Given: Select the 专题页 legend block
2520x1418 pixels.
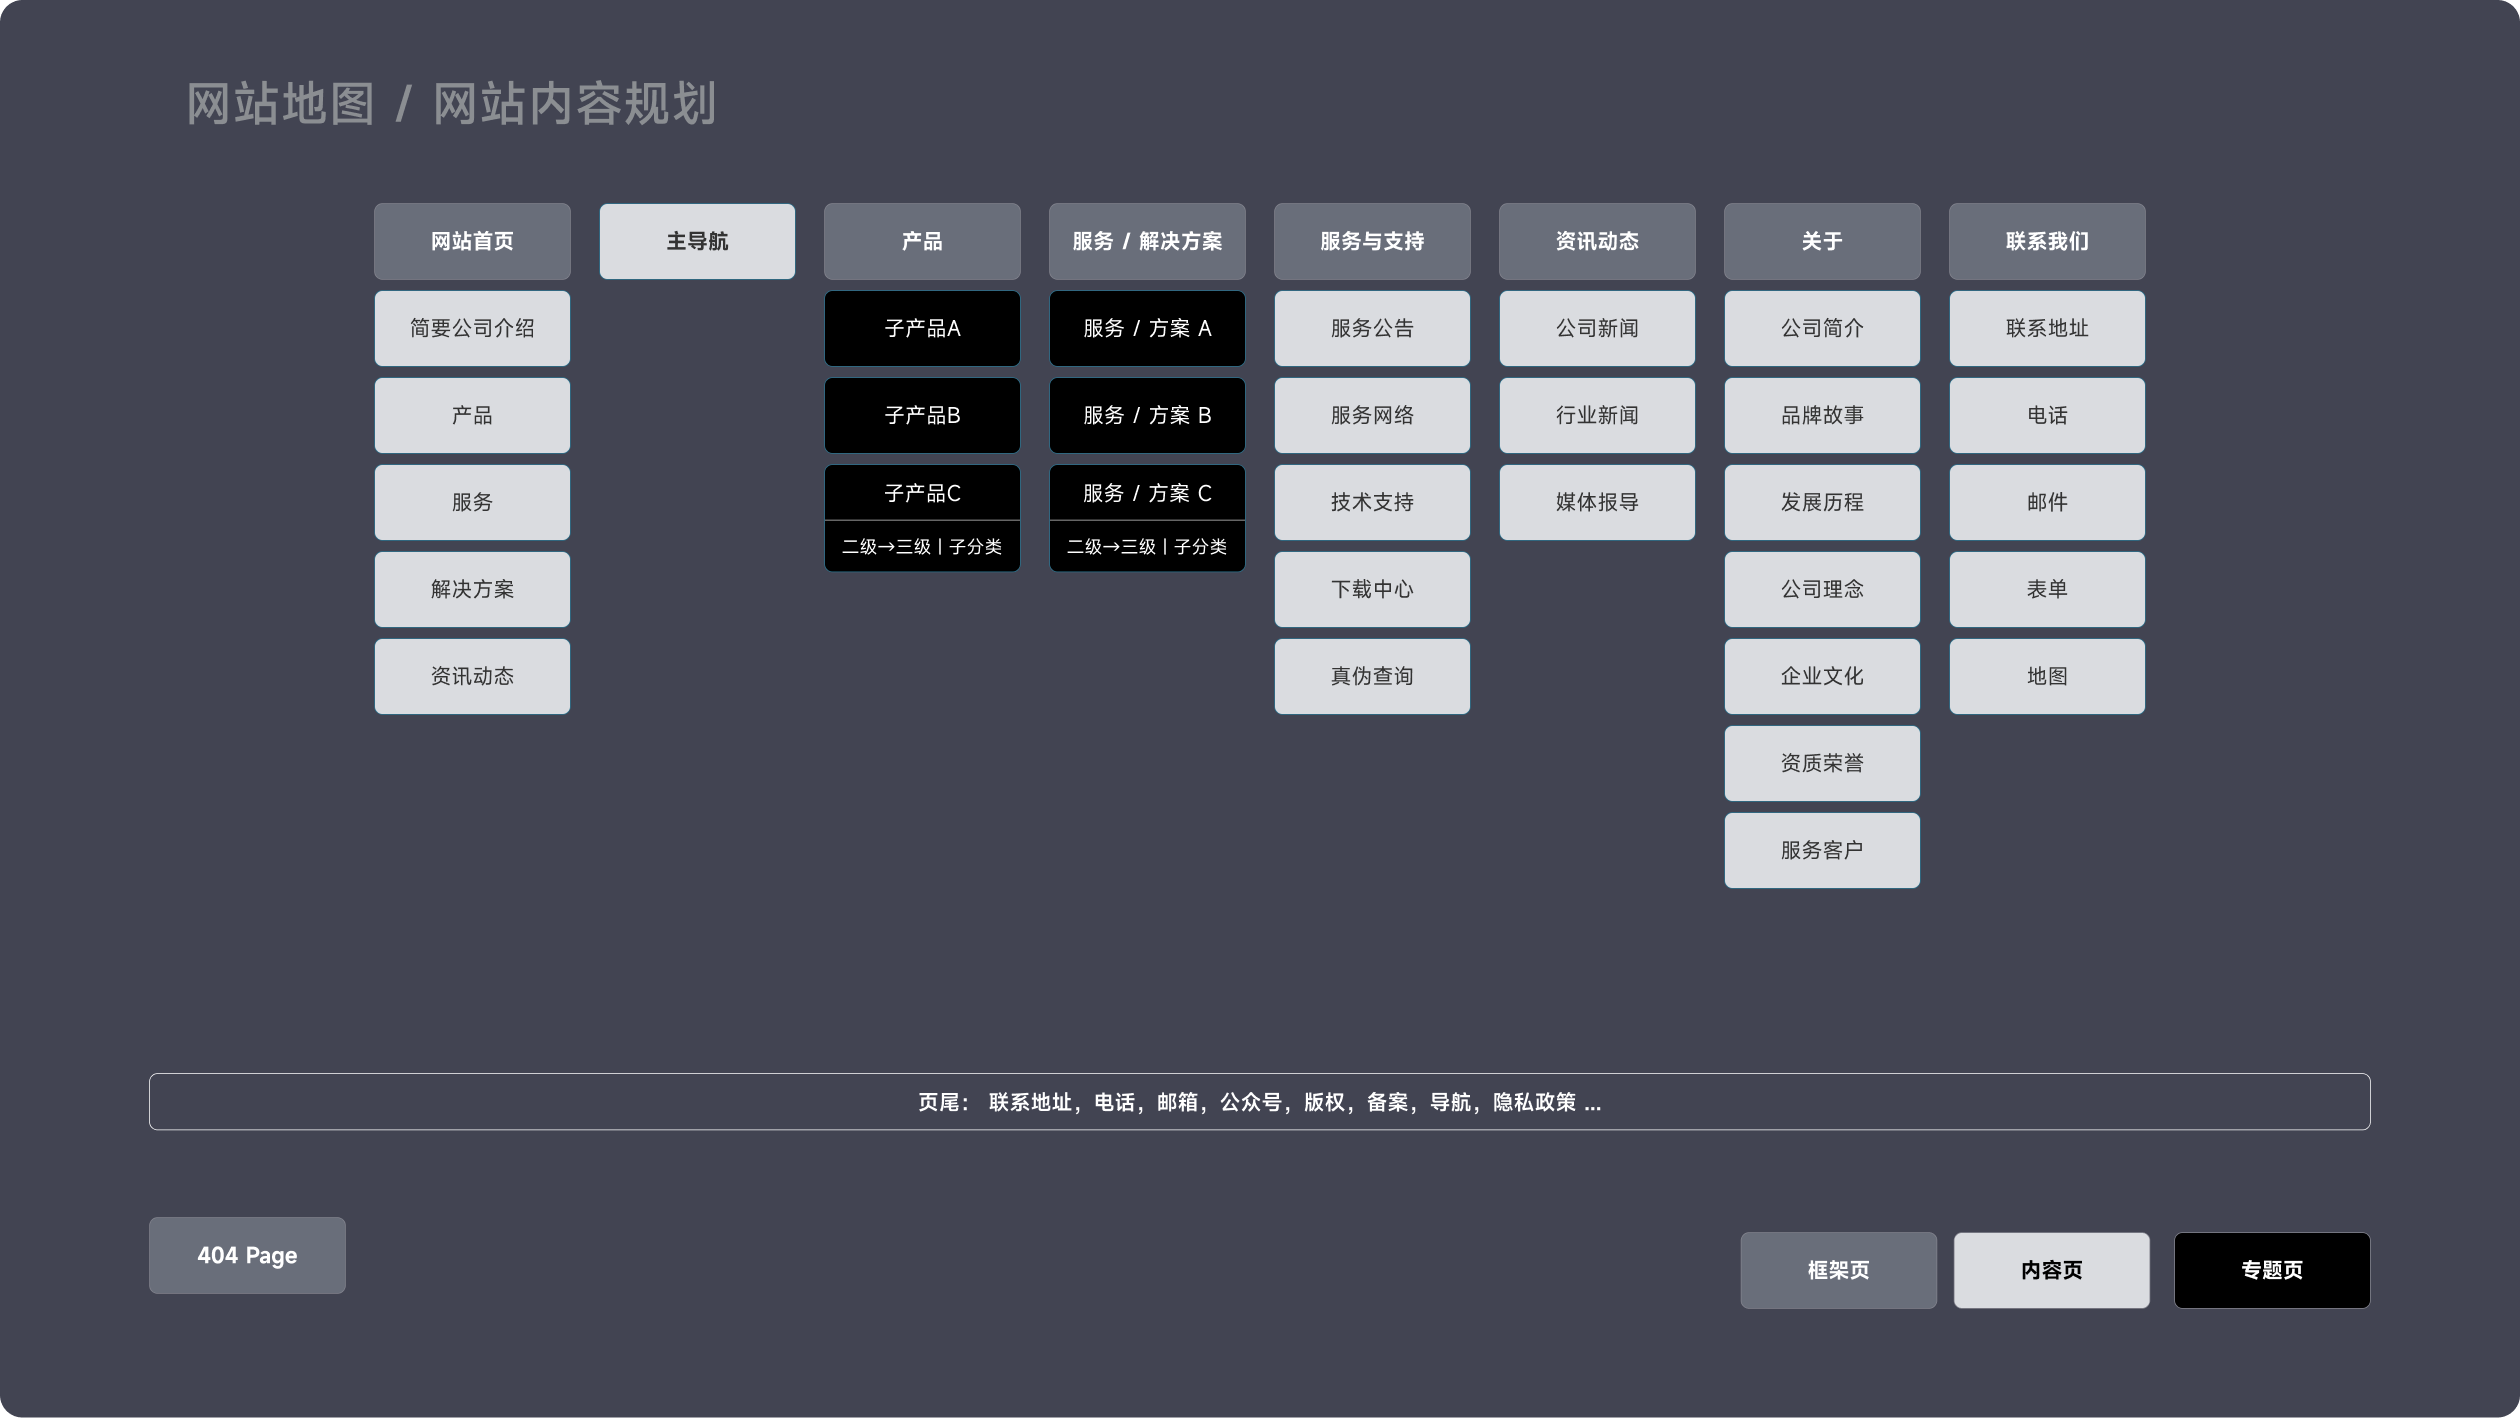Looking at the screenshot, I should click(x=2272, y=1270).
